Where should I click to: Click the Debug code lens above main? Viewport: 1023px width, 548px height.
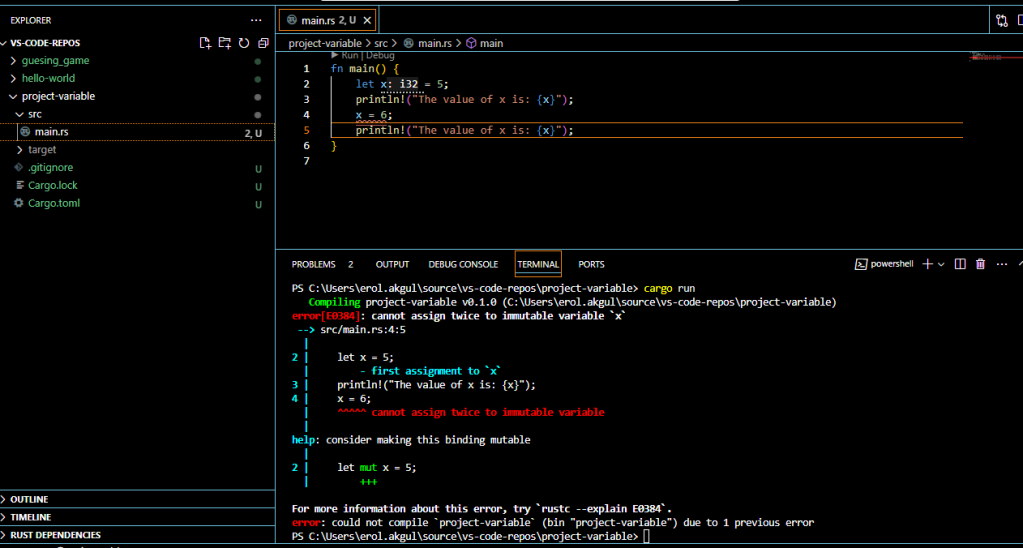click(x=381, y=56)
